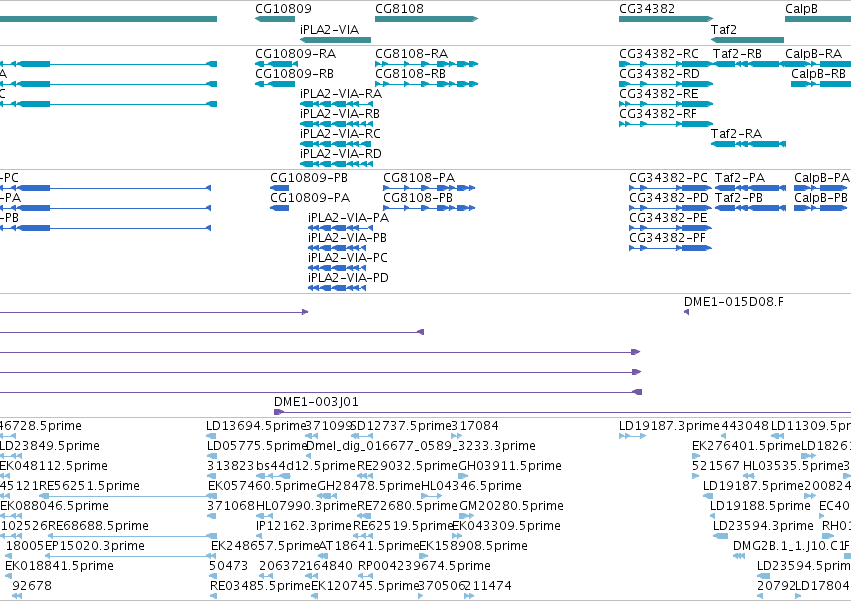
Task: Click protein iPLA2-VIA-PC
Action: tap(348, 258)
